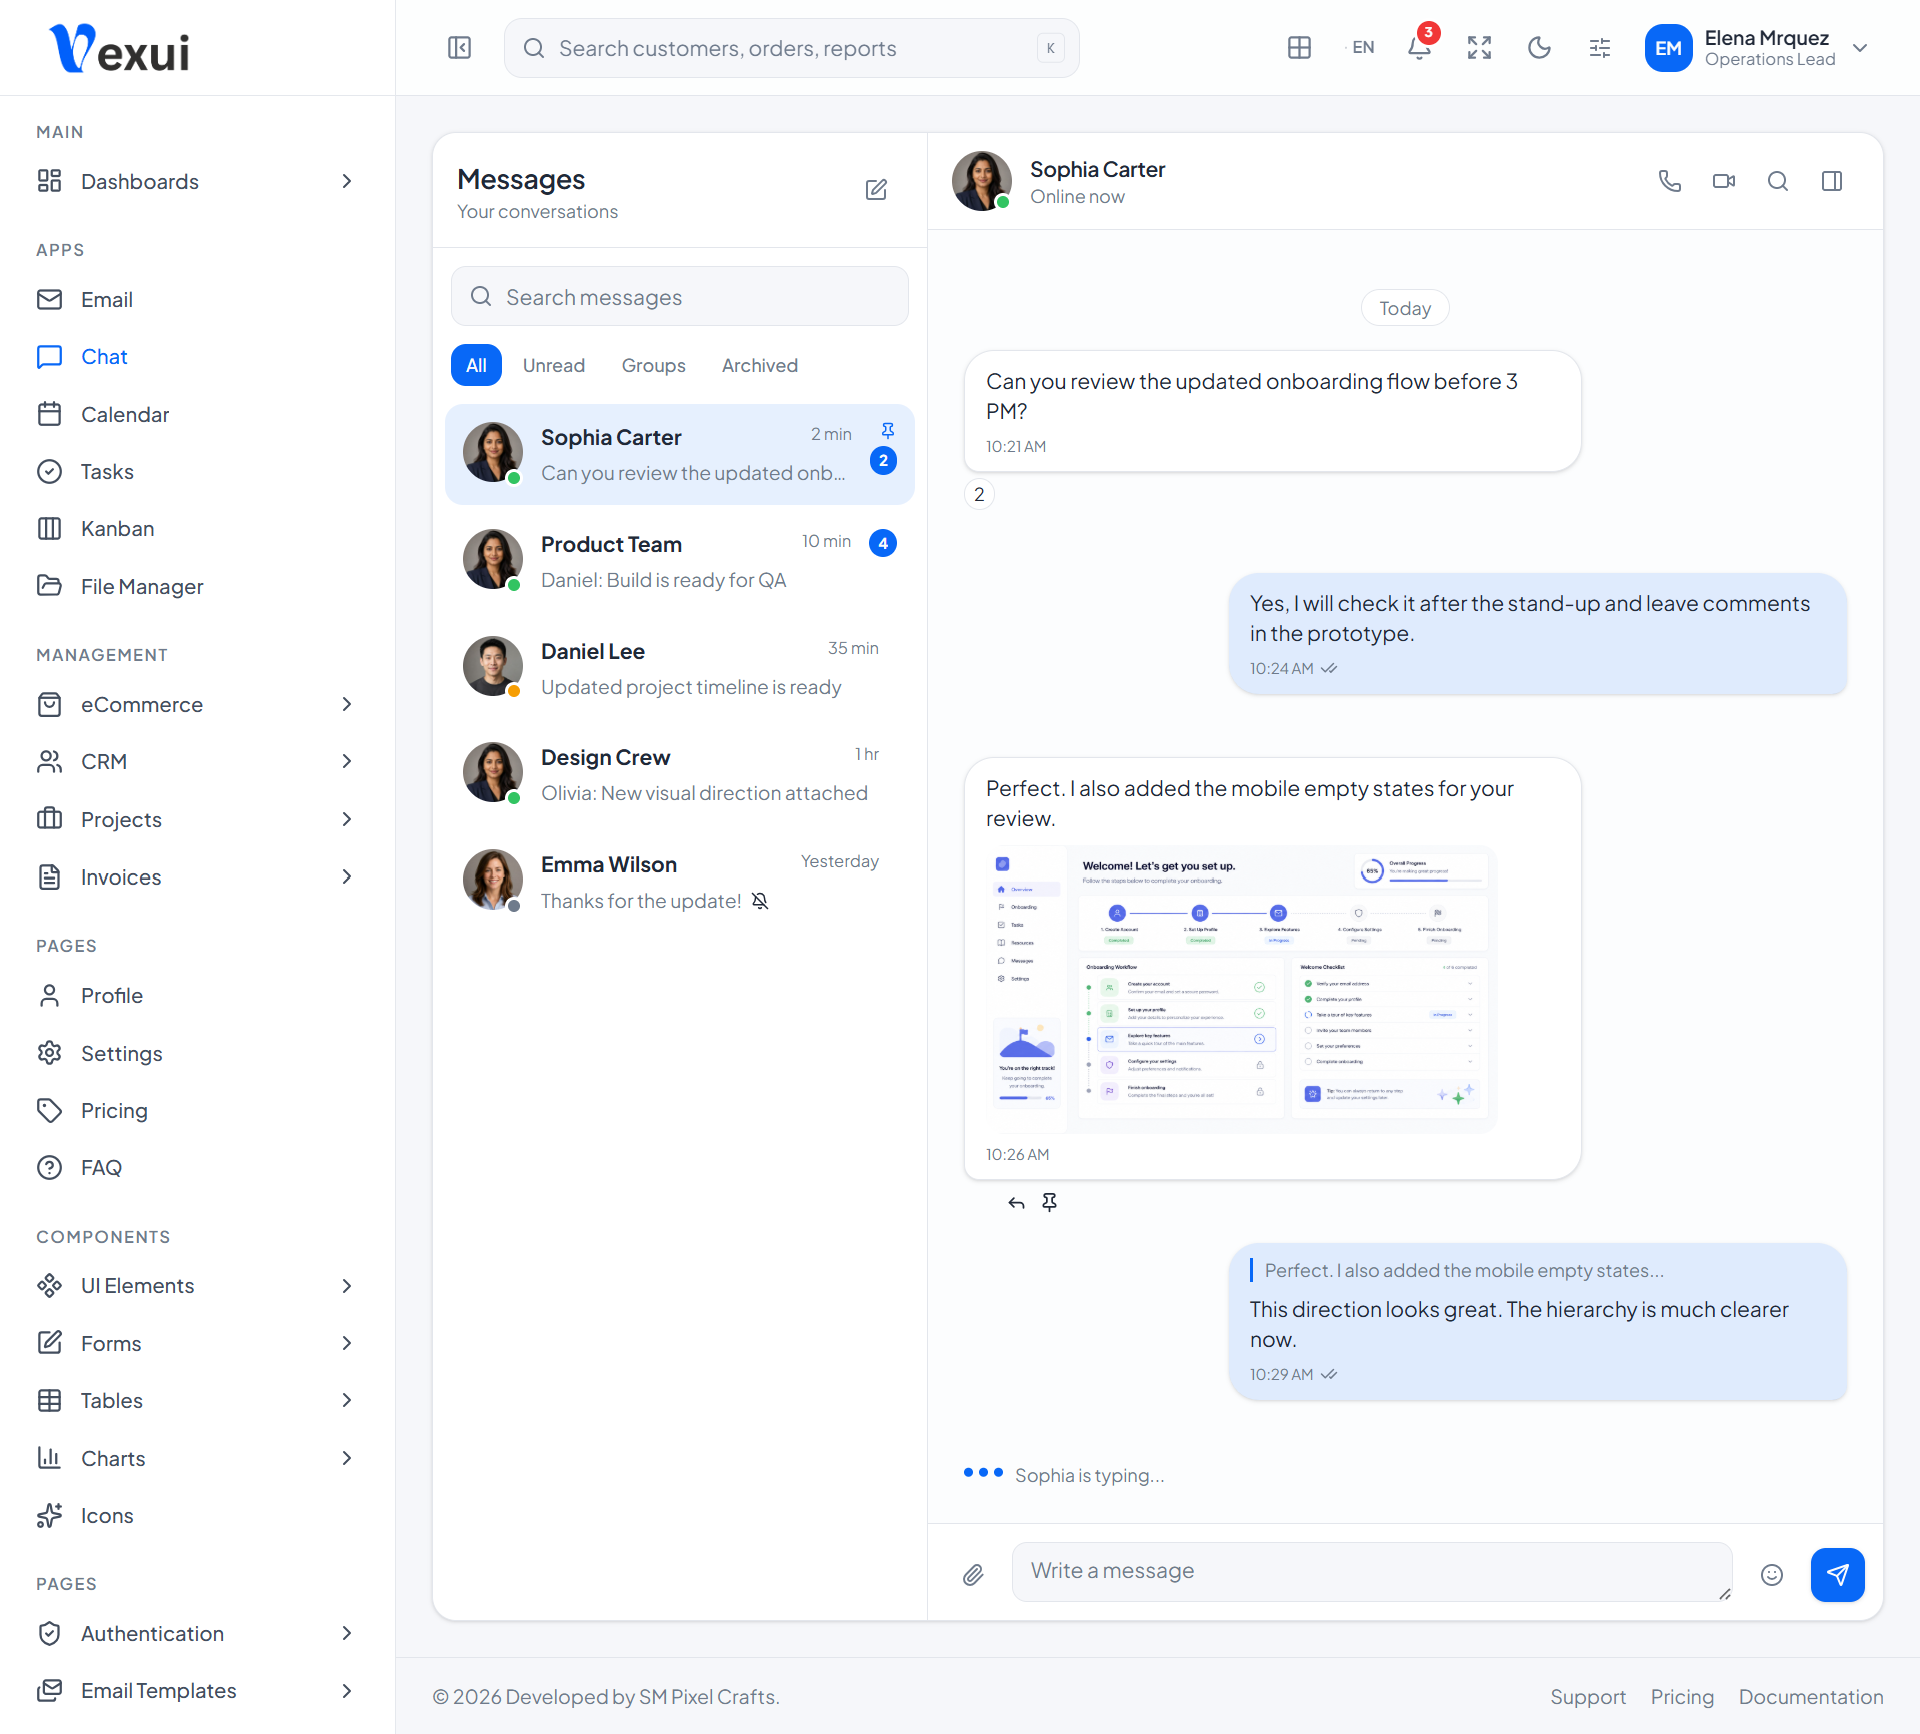Search within the conversation using magnifier icon
This screenshot has height=1734, width=1920.
pos(1777,181)
